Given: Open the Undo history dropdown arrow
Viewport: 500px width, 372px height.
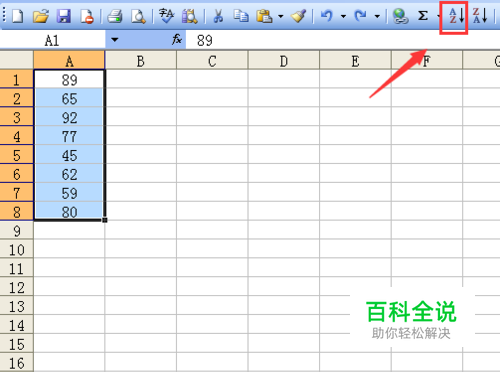Looking at the screenshot, I should [x=343, y=16].
